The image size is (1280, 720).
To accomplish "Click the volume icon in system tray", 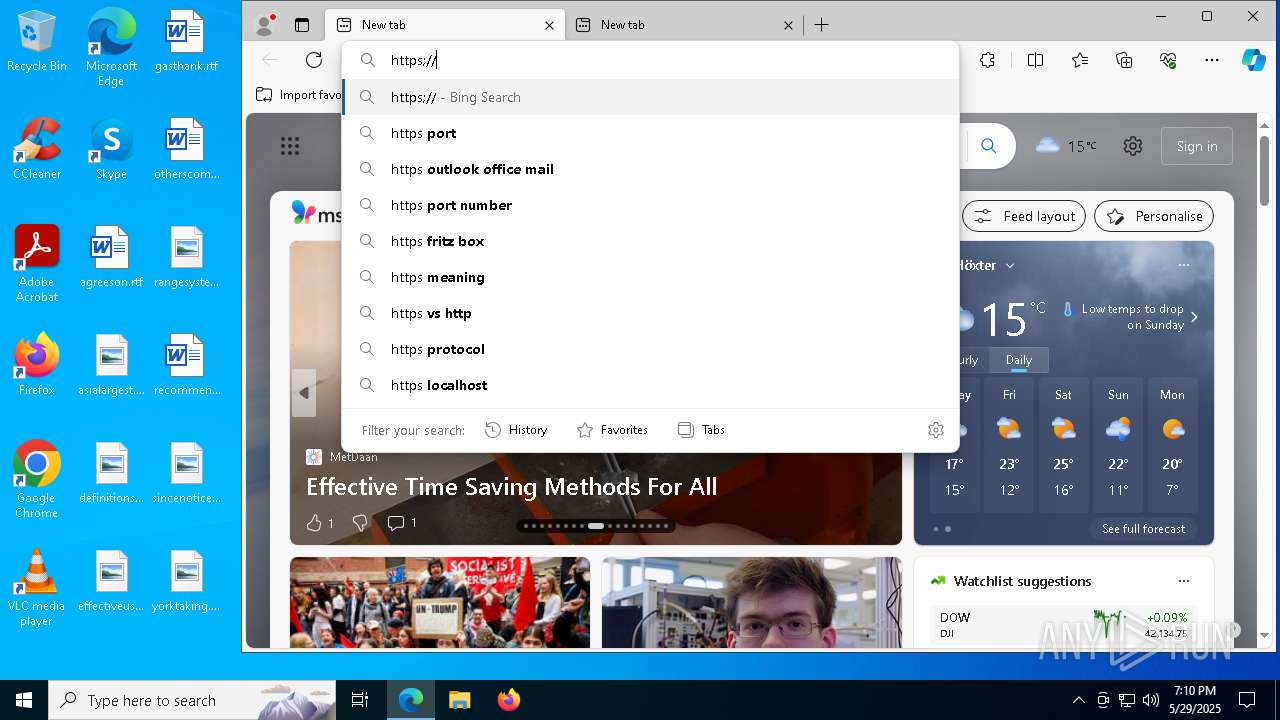I will click(1151, 700).
